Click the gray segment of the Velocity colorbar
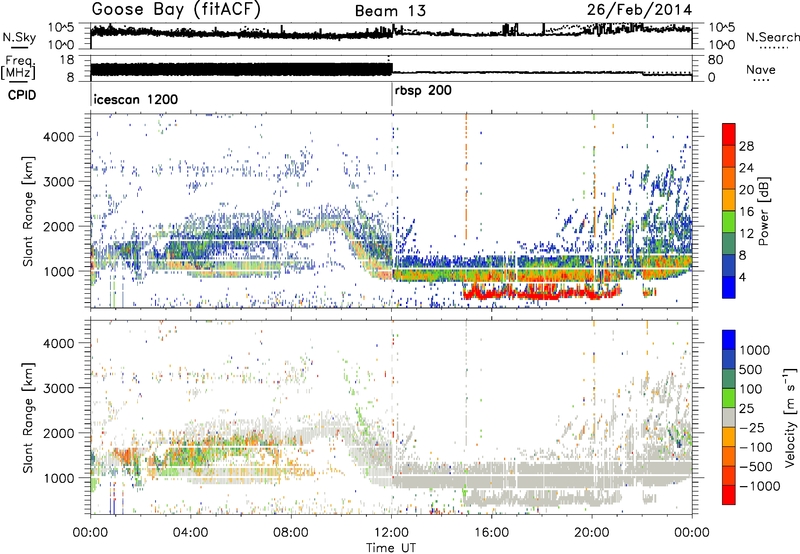 click(729, 417)
